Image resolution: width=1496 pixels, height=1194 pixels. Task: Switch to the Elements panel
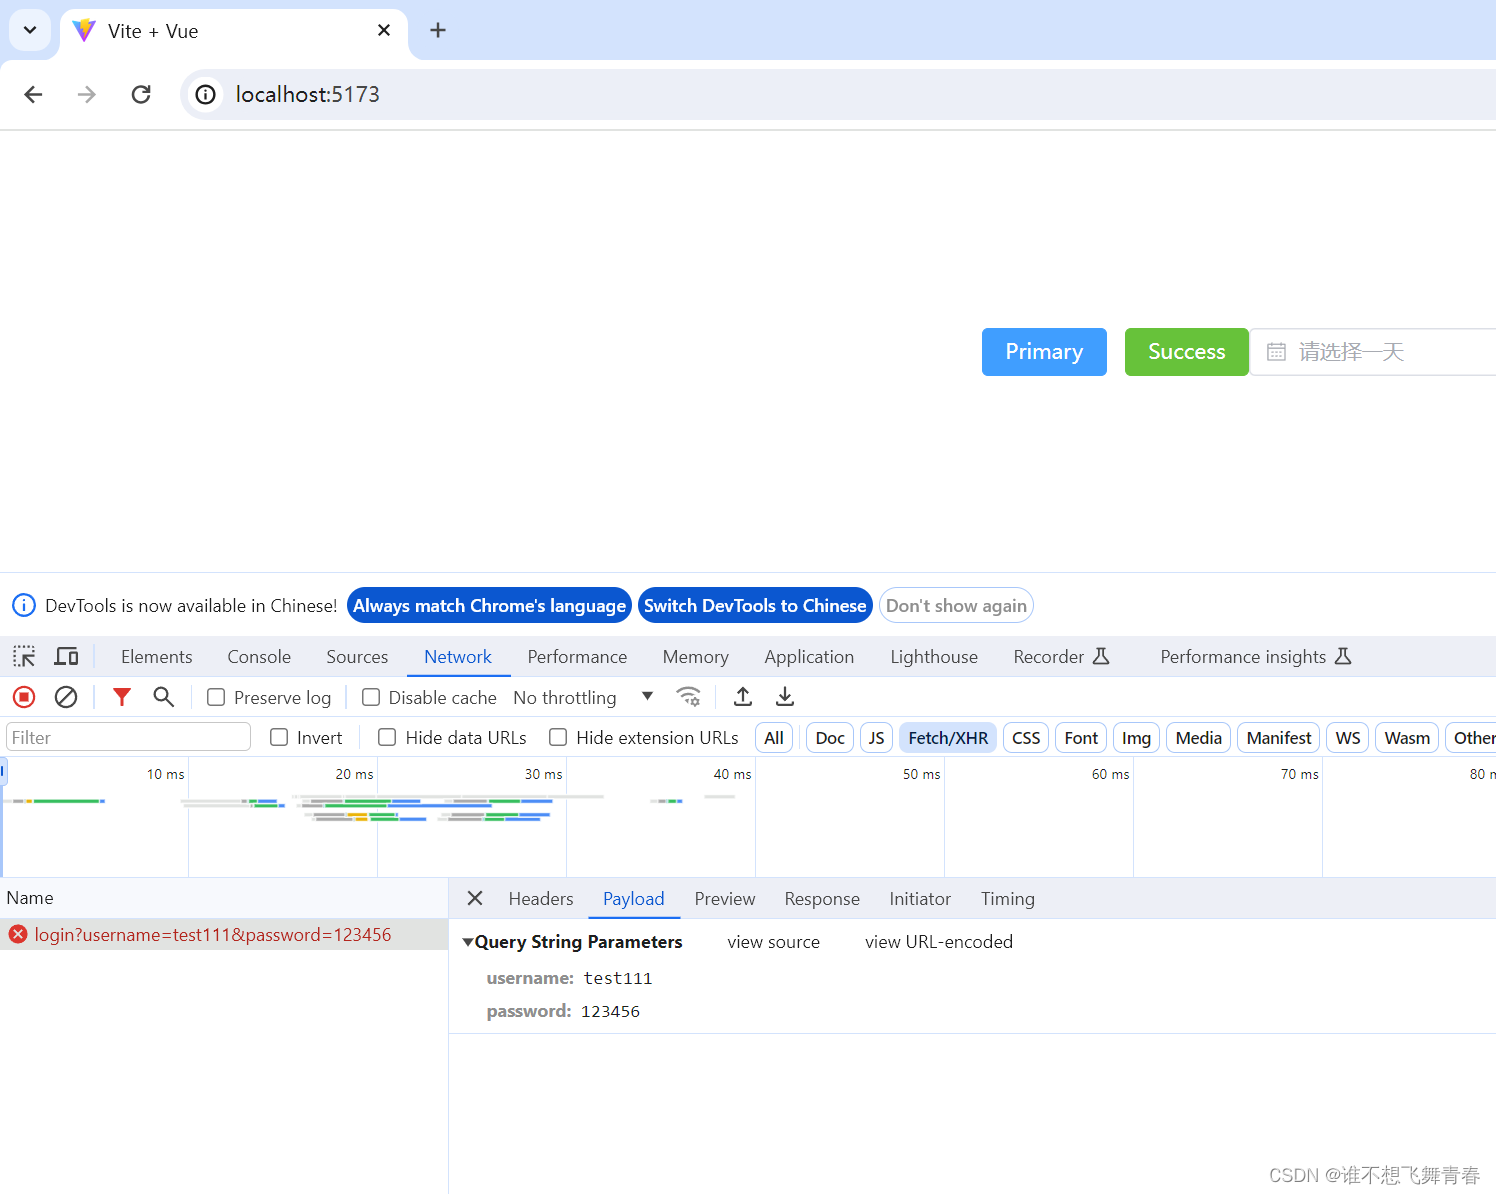pyautogui.click(x=157, y=656)
